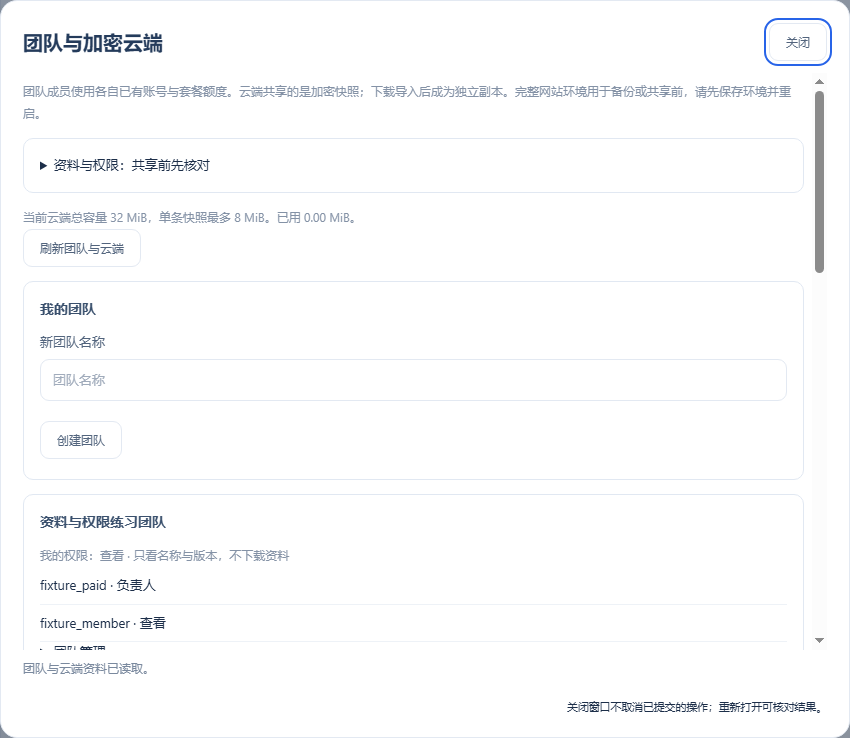This screenshot has height=738, width=850.
Task: Click the 团队与加密云端 dialog title
Action: (93, 43)
